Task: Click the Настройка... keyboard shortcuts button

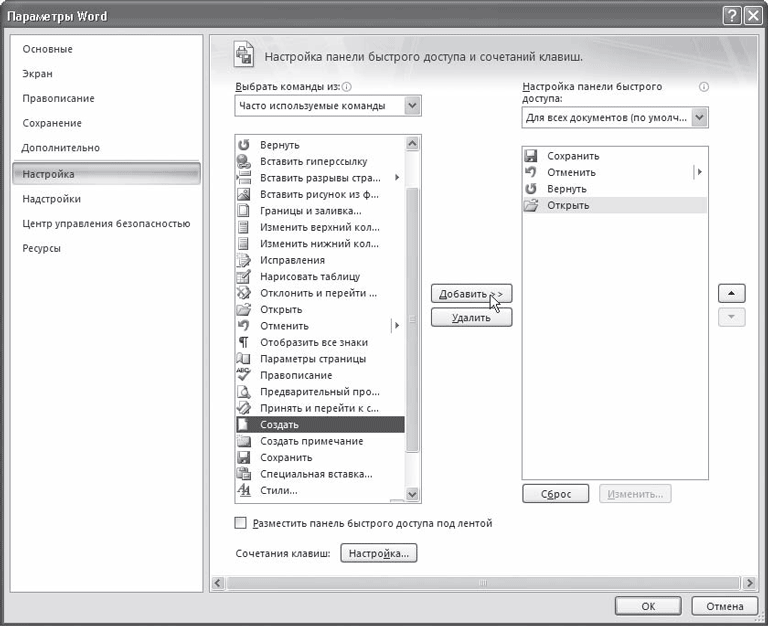Action: 379,553
